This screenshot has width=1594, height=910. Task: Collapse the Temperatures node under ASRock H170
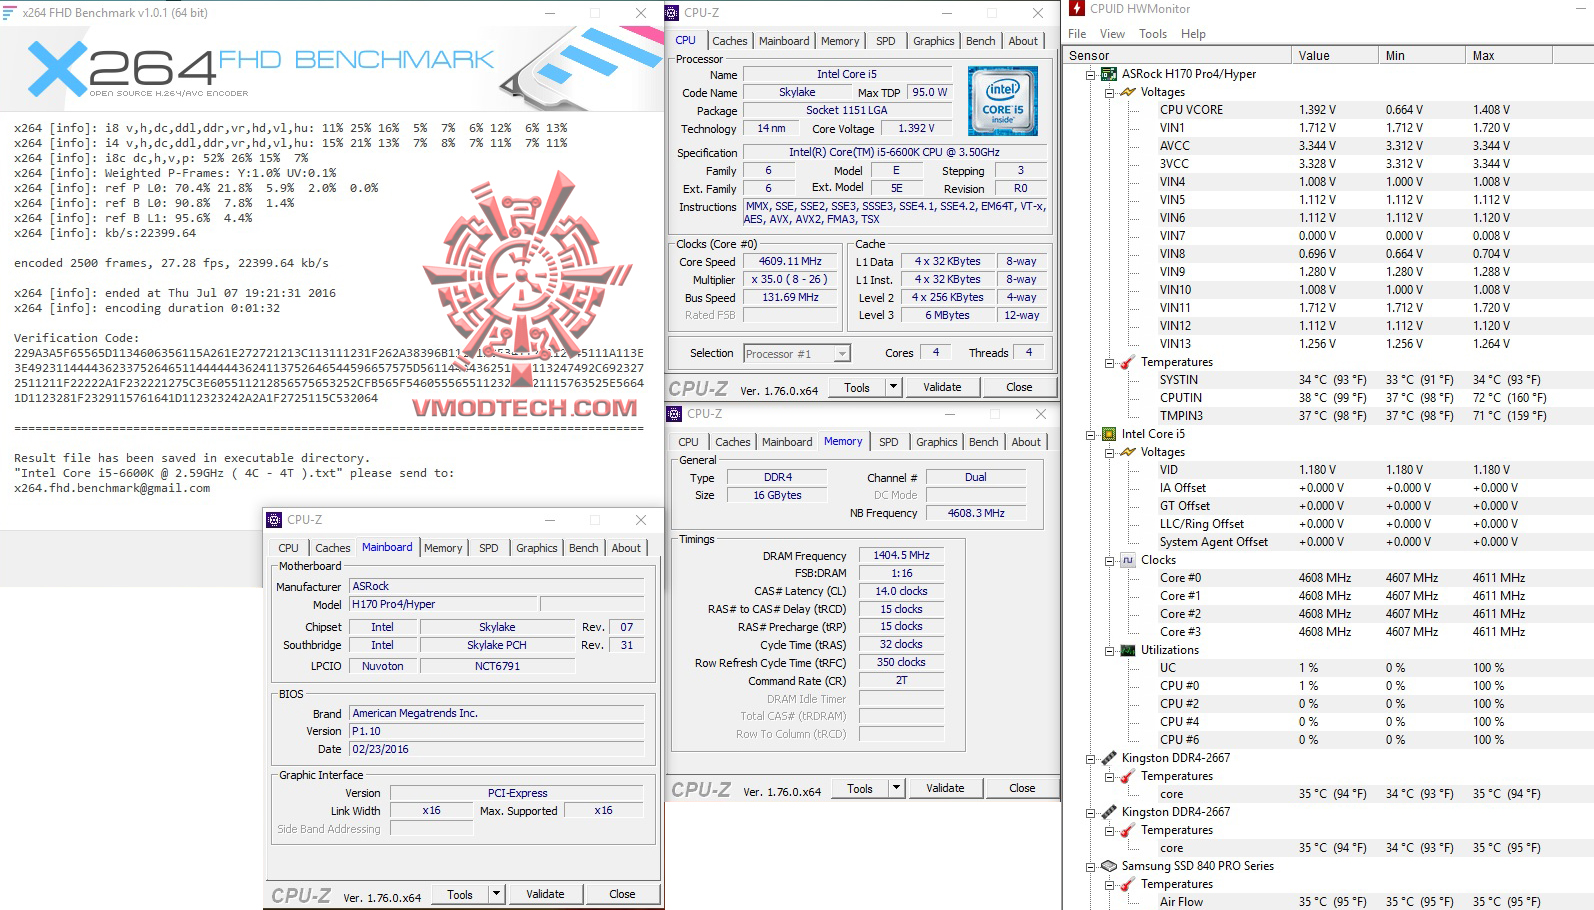tap(1110, 362)
